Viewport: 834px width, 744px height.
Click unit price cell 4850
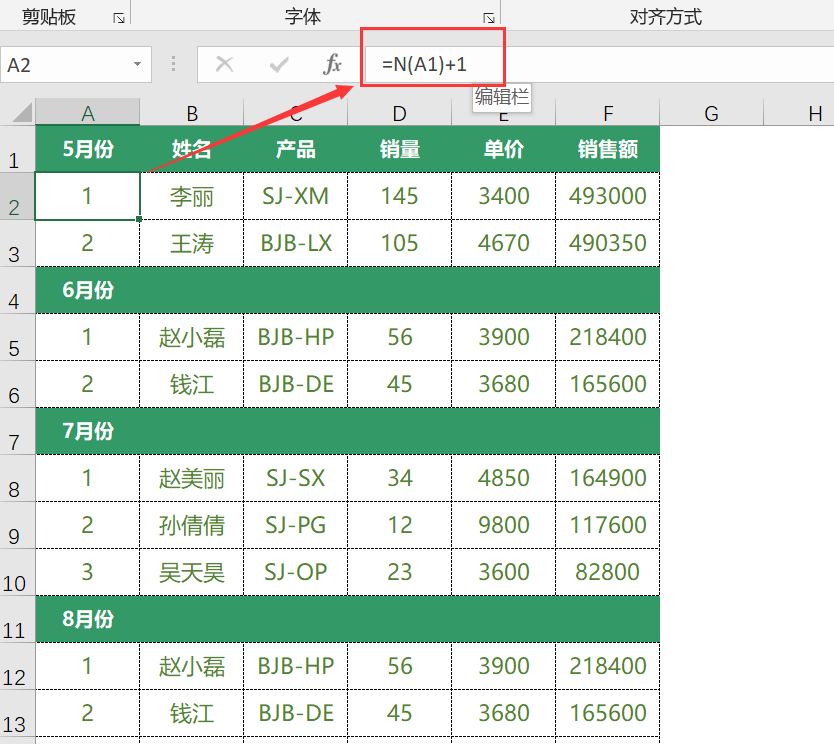(504, 478)
